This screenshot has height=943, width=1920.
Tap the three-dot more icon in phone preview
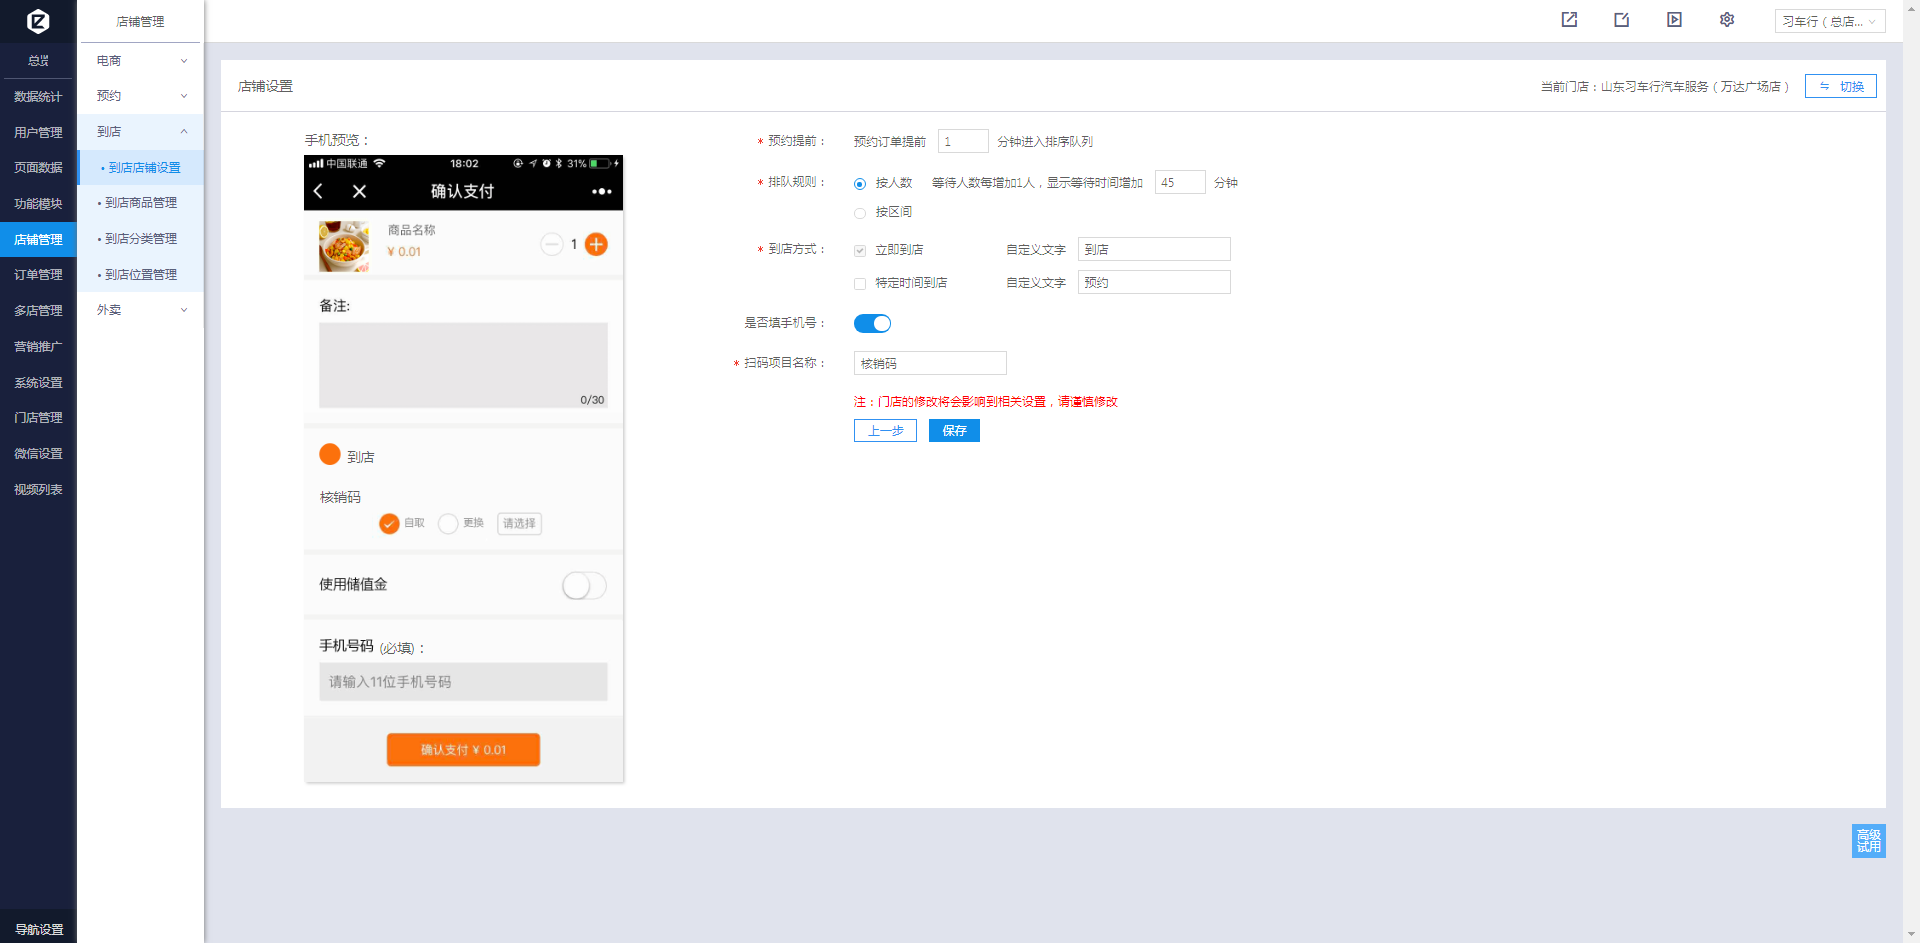[601, 191]
